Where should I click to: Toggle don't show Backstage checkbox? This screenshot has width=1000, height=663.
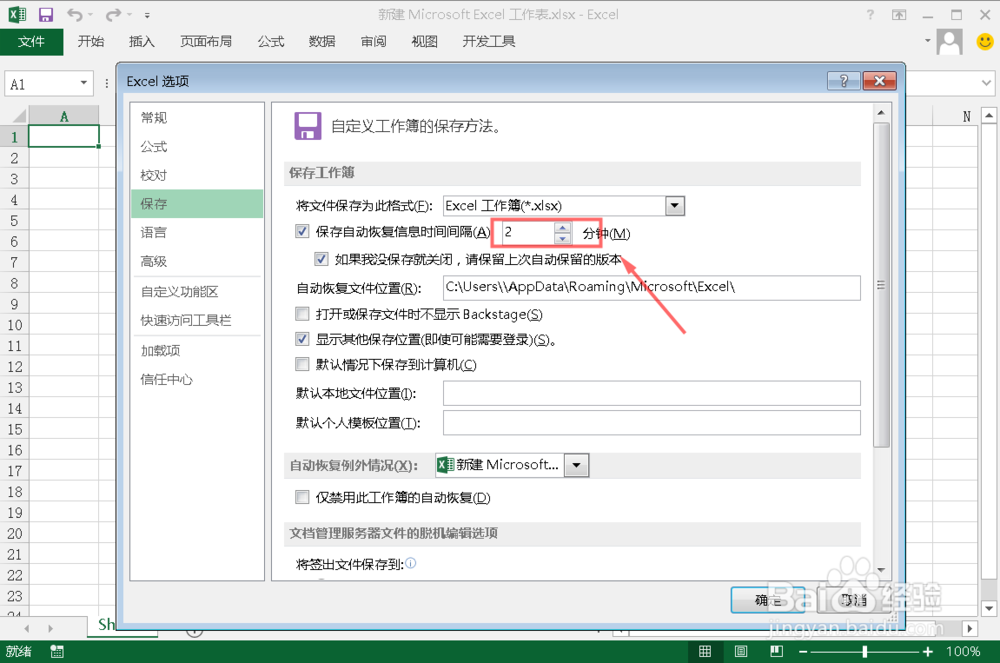302,314
